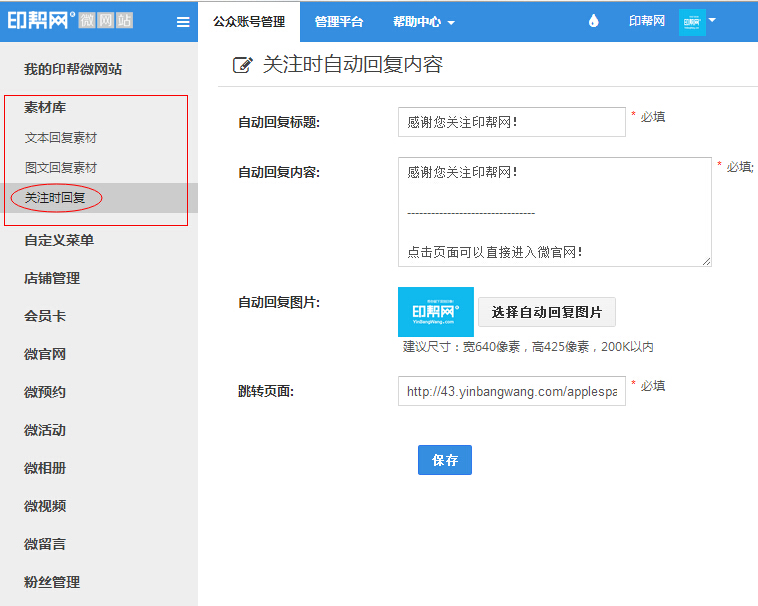Select 关注时回复 sidebar item
This screenshot has height=606, width=758.
tap(56, 198)
